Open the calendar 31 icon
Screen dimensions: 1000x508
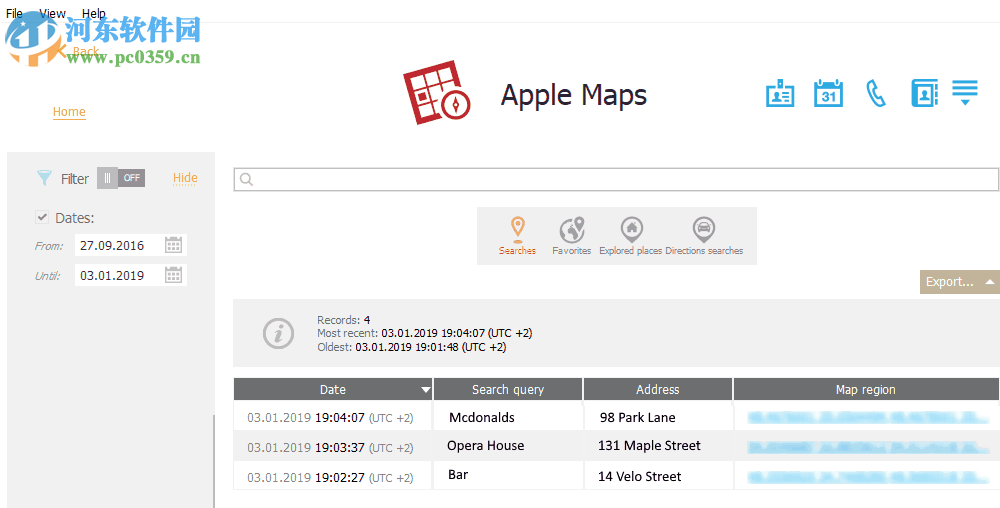tap(828, 94)
